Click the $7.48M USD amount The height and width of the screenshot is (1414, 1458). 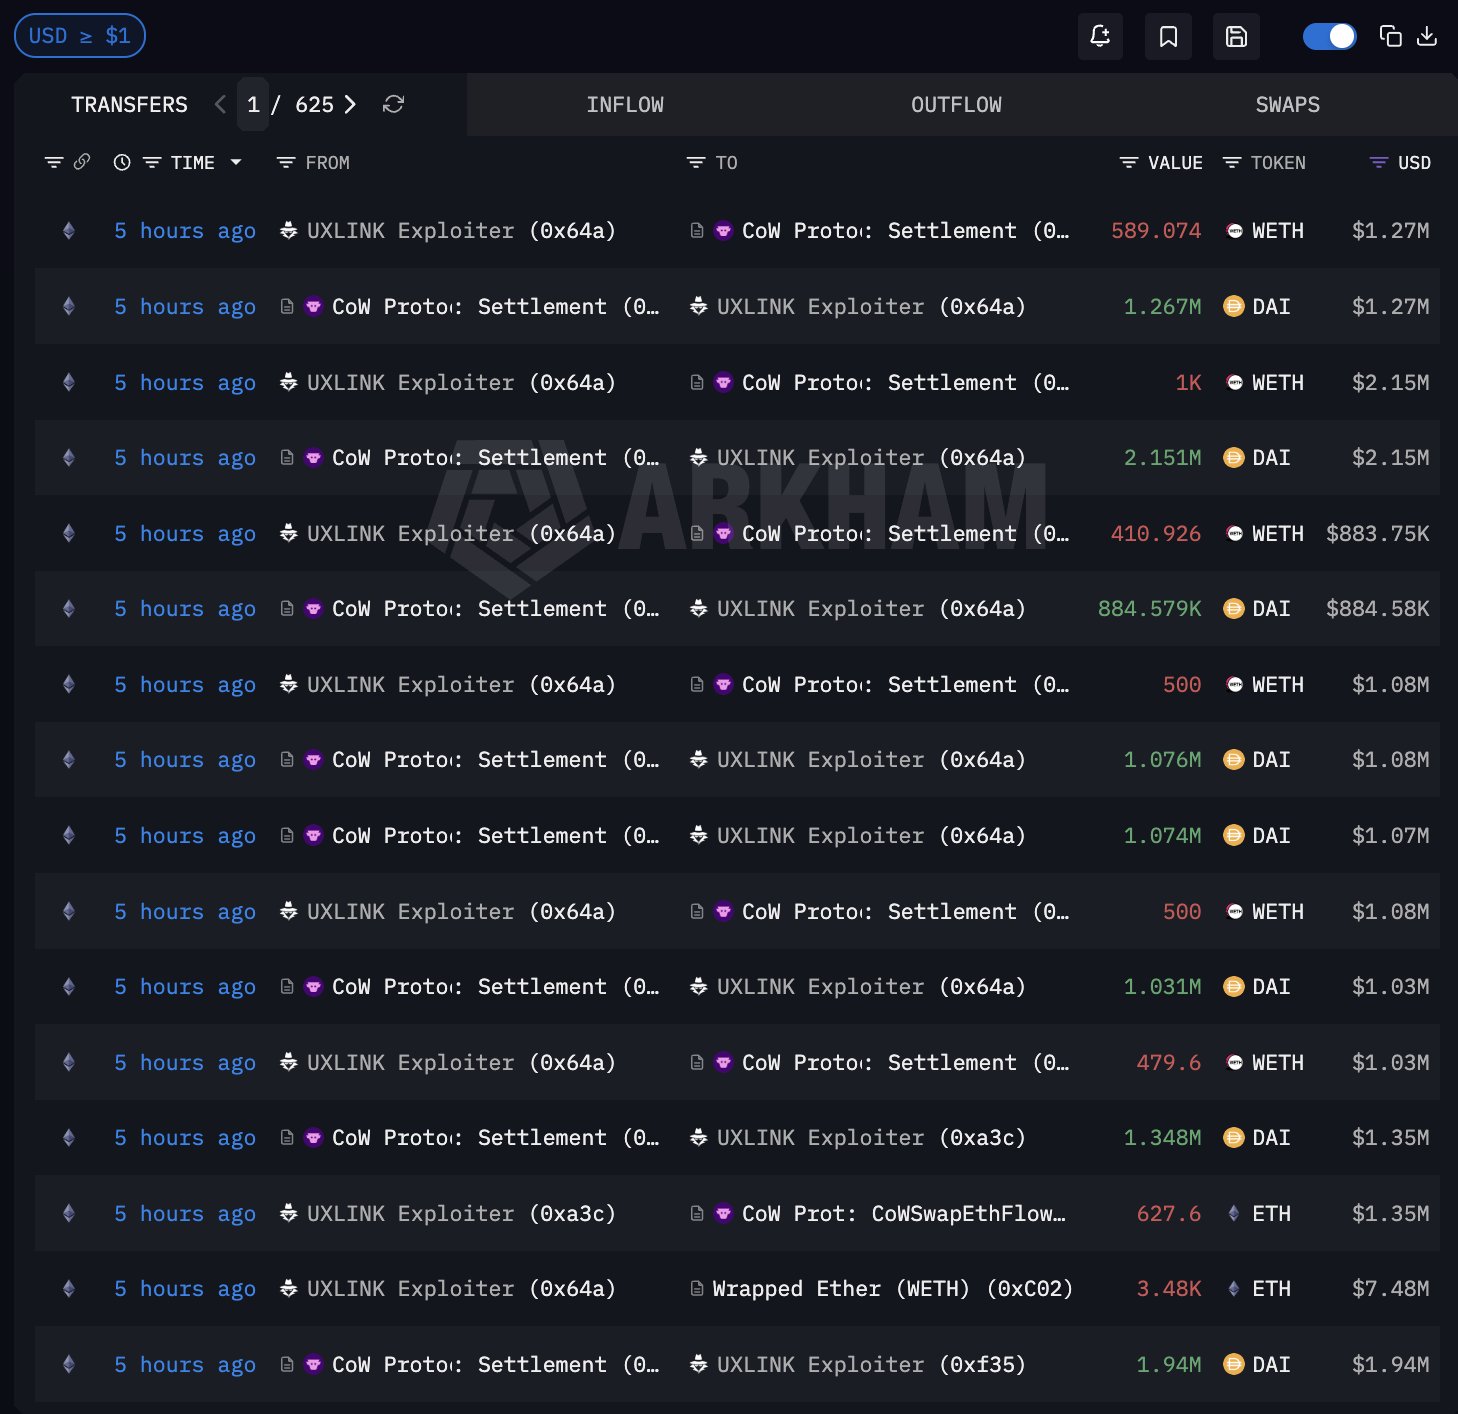click(x=1390, y=1289)
